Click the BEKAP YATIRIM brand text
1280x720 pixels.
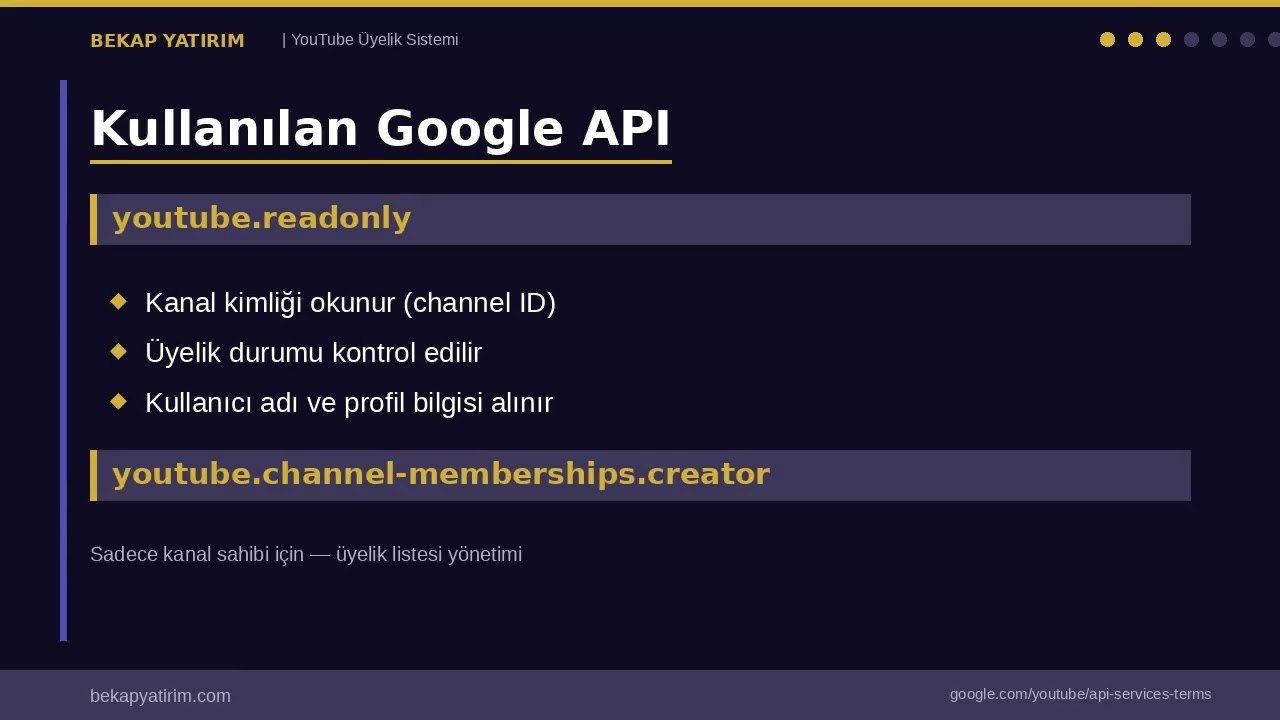167,41
